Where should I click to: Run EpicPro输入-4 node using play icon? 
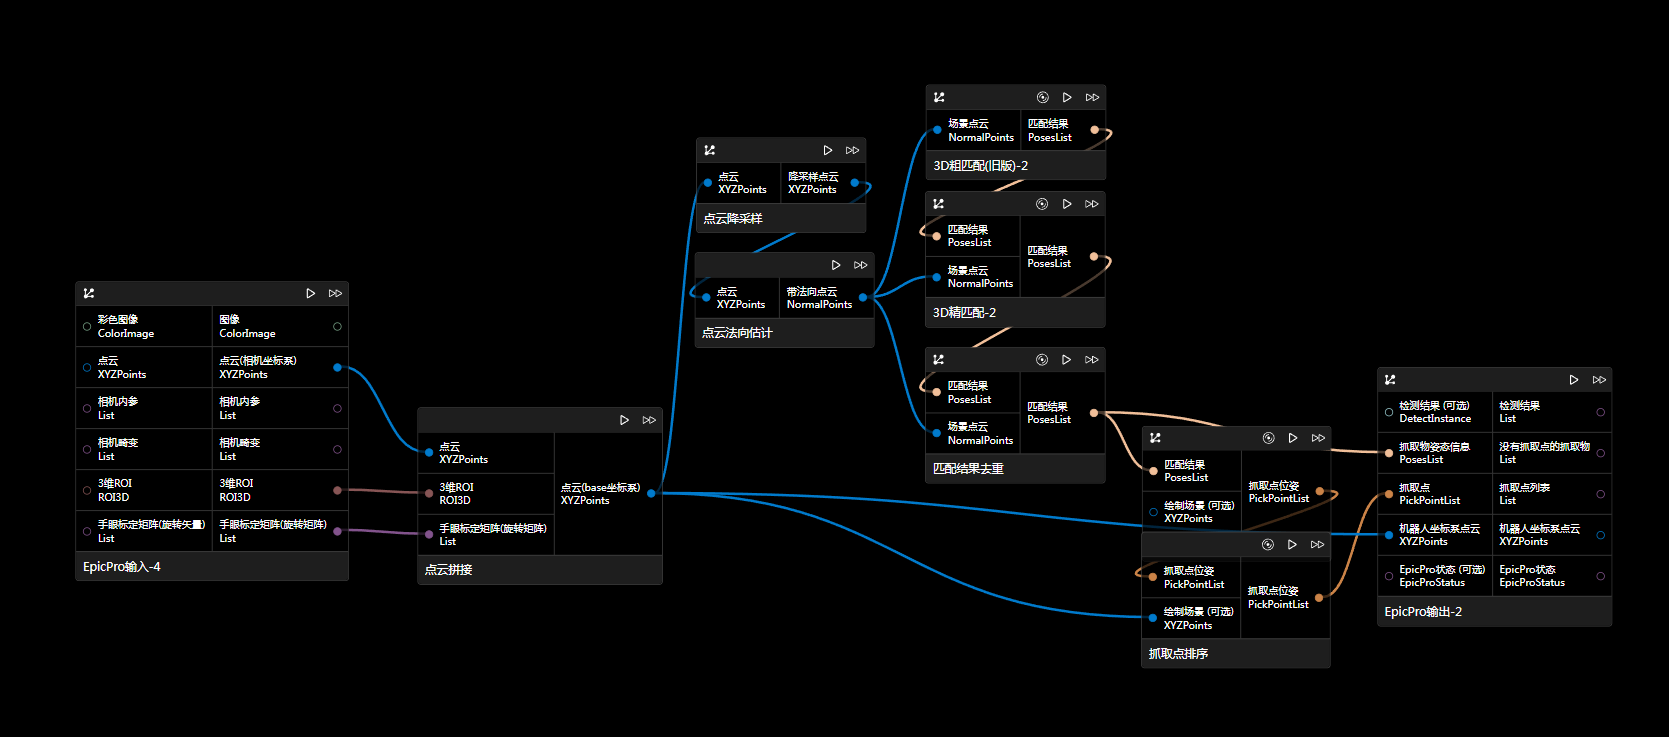click(311, 293)
